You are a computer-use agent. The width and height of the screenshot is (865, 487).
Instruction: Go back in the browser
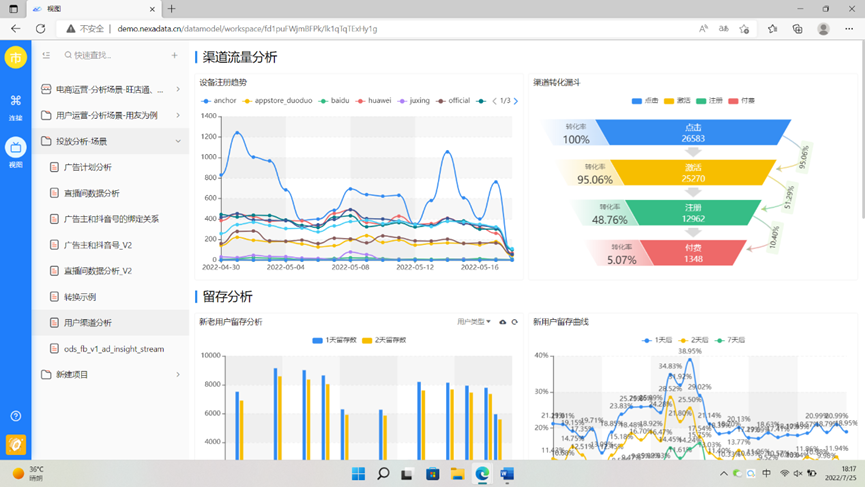15,29
